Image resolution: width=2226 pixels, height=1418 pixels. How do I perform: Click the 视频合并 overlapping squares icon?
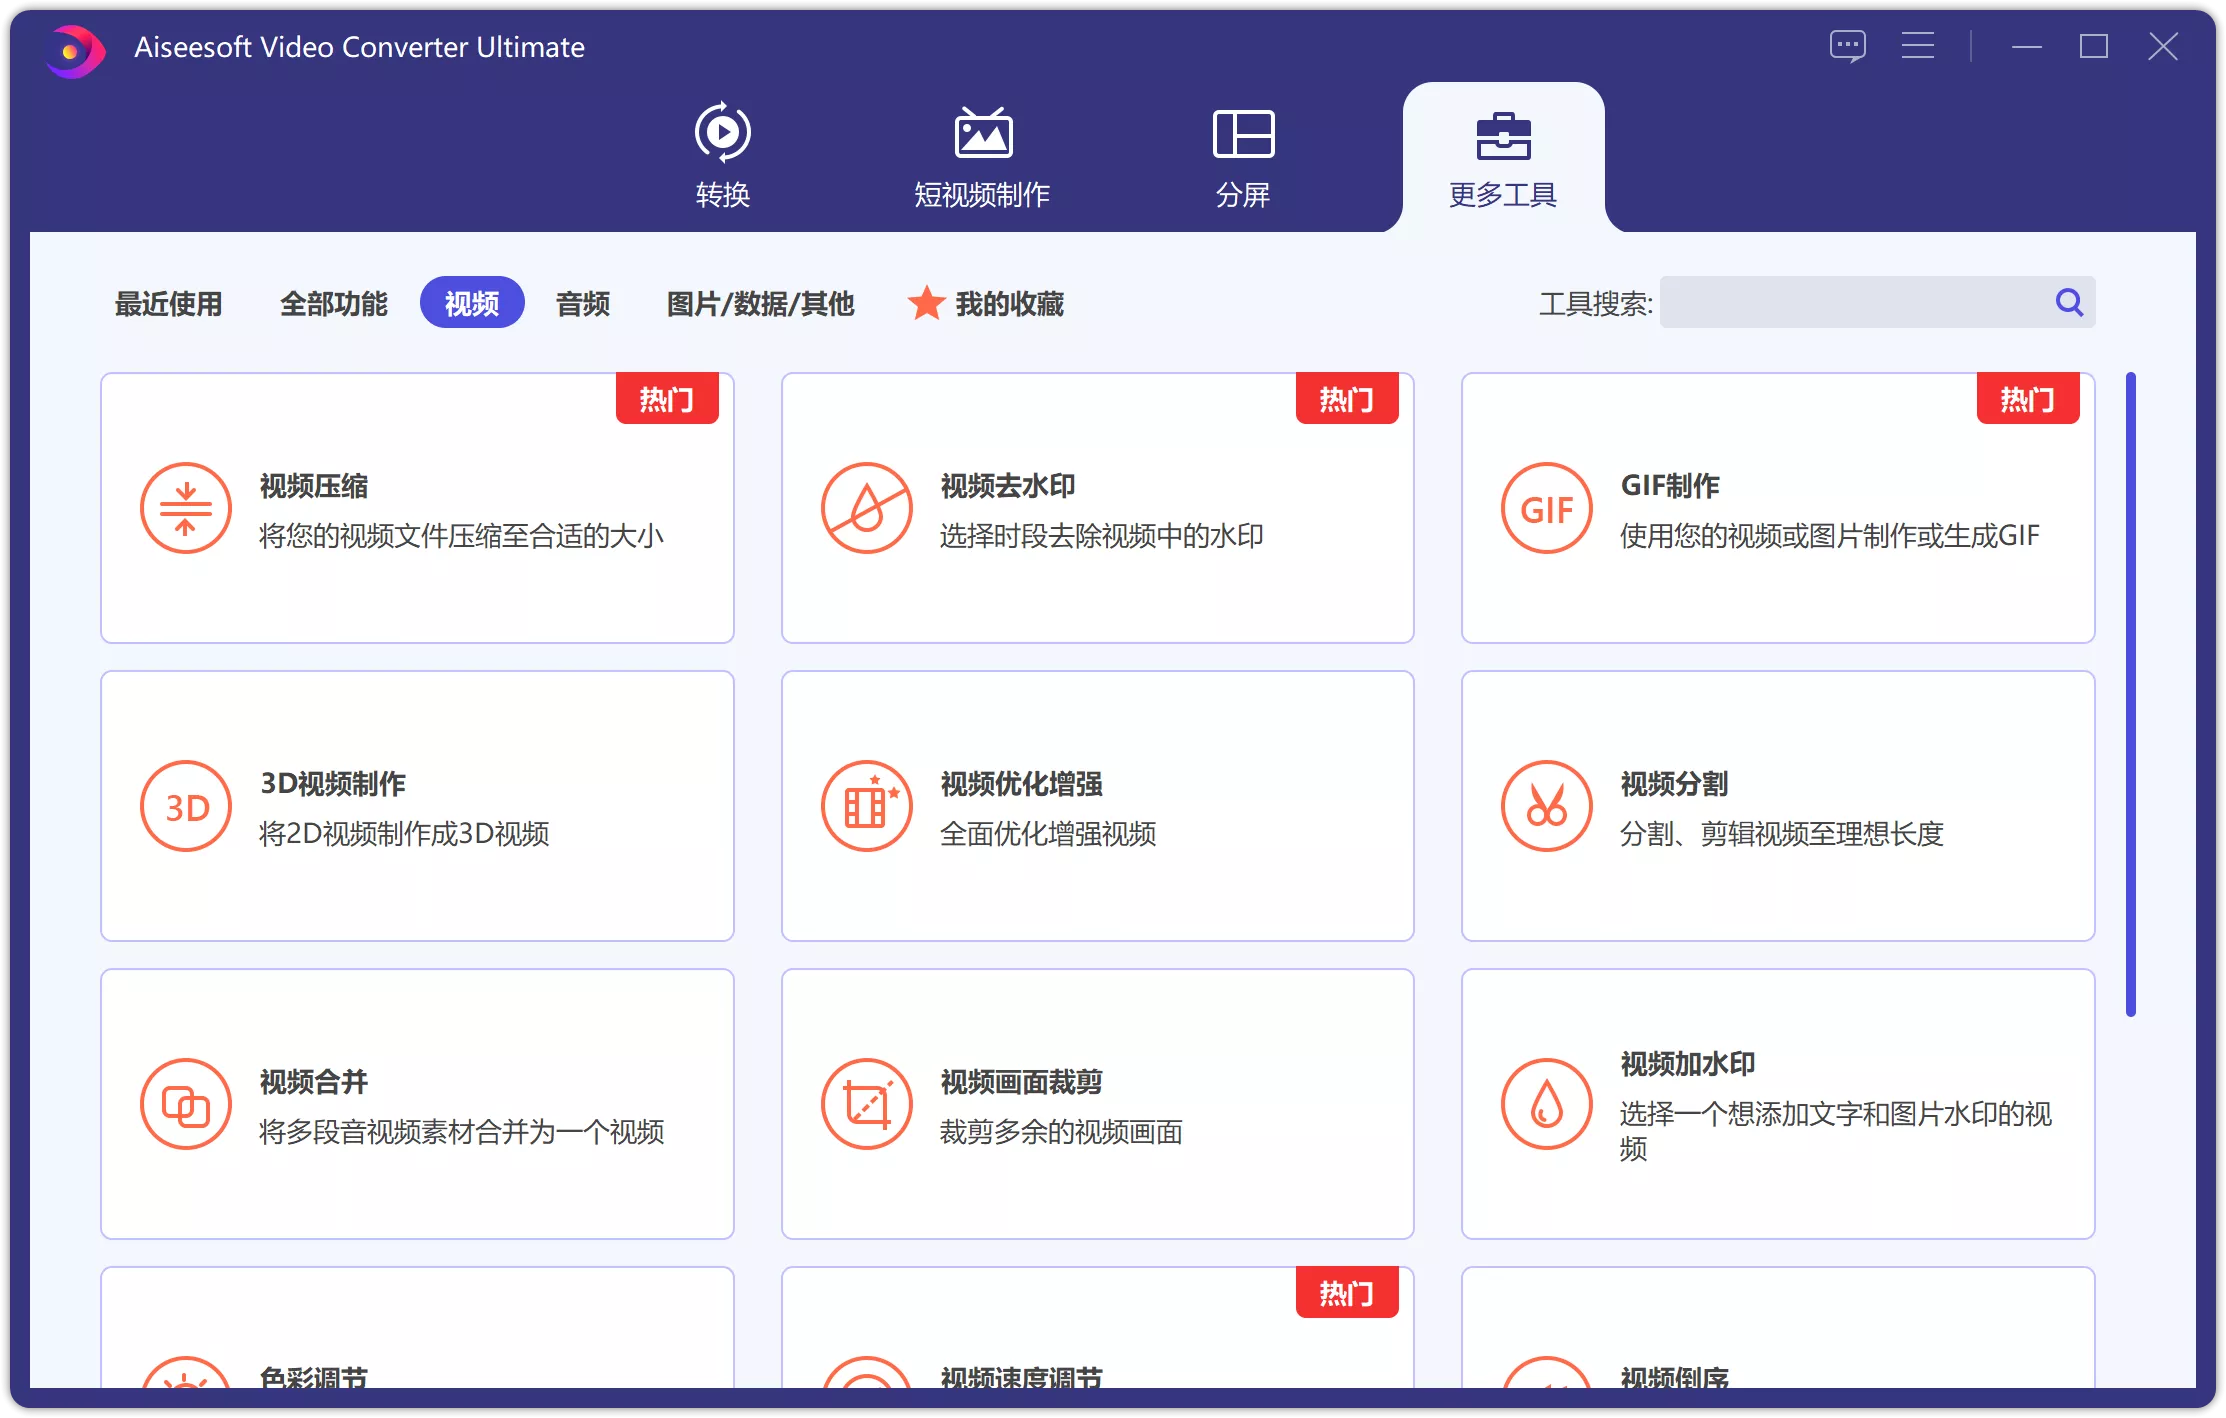(x=186, y=1104)
